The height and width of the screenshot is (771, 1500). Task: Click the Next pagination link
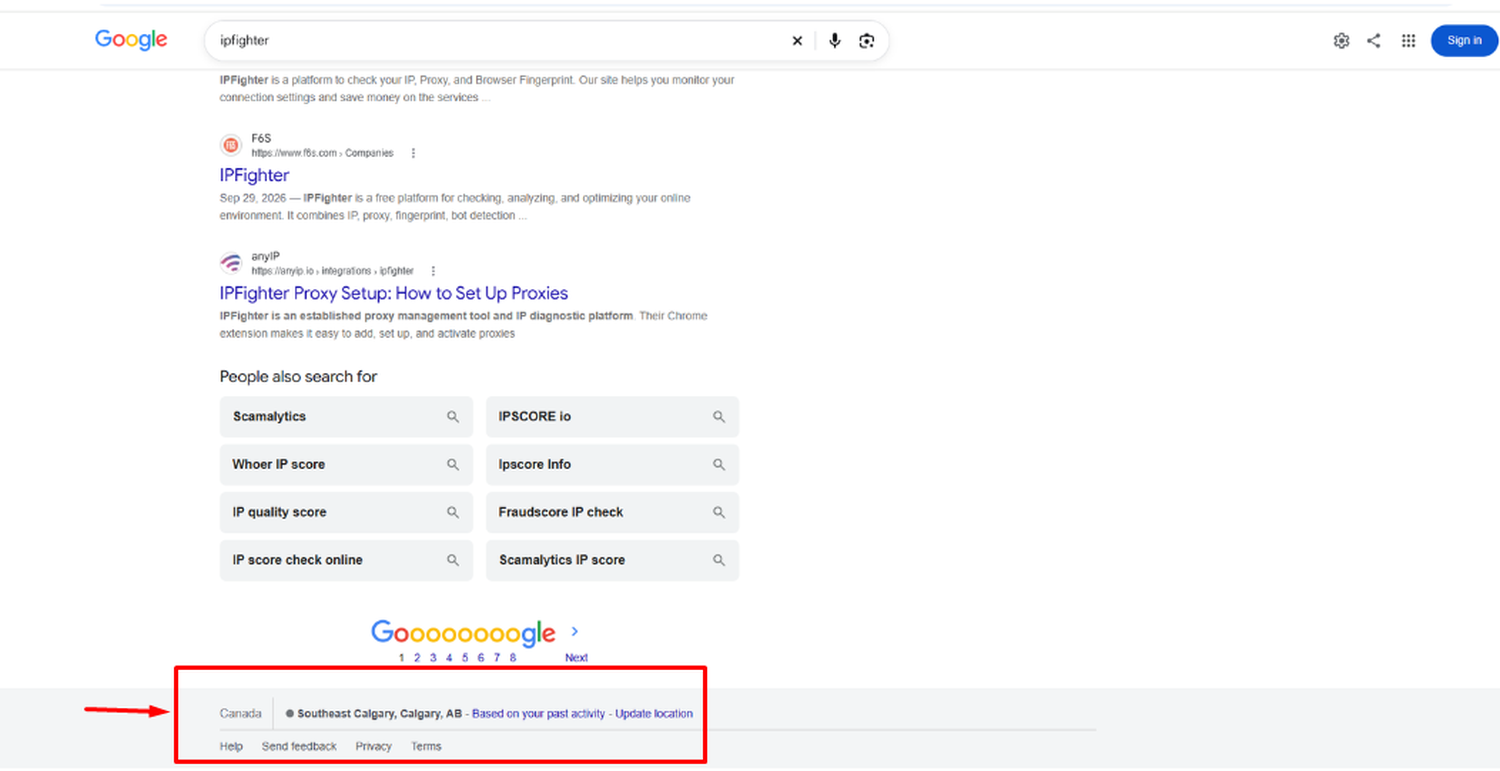click(576, 658)
